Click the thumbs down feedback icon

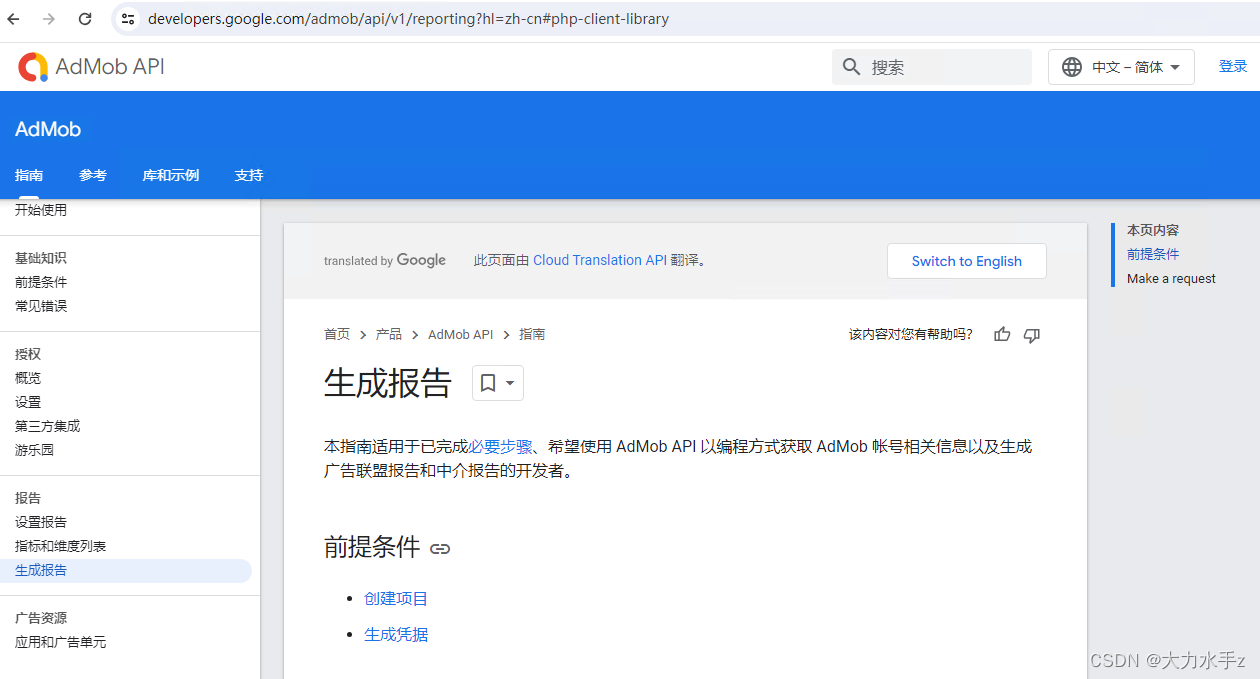[x=1032, y=334]
